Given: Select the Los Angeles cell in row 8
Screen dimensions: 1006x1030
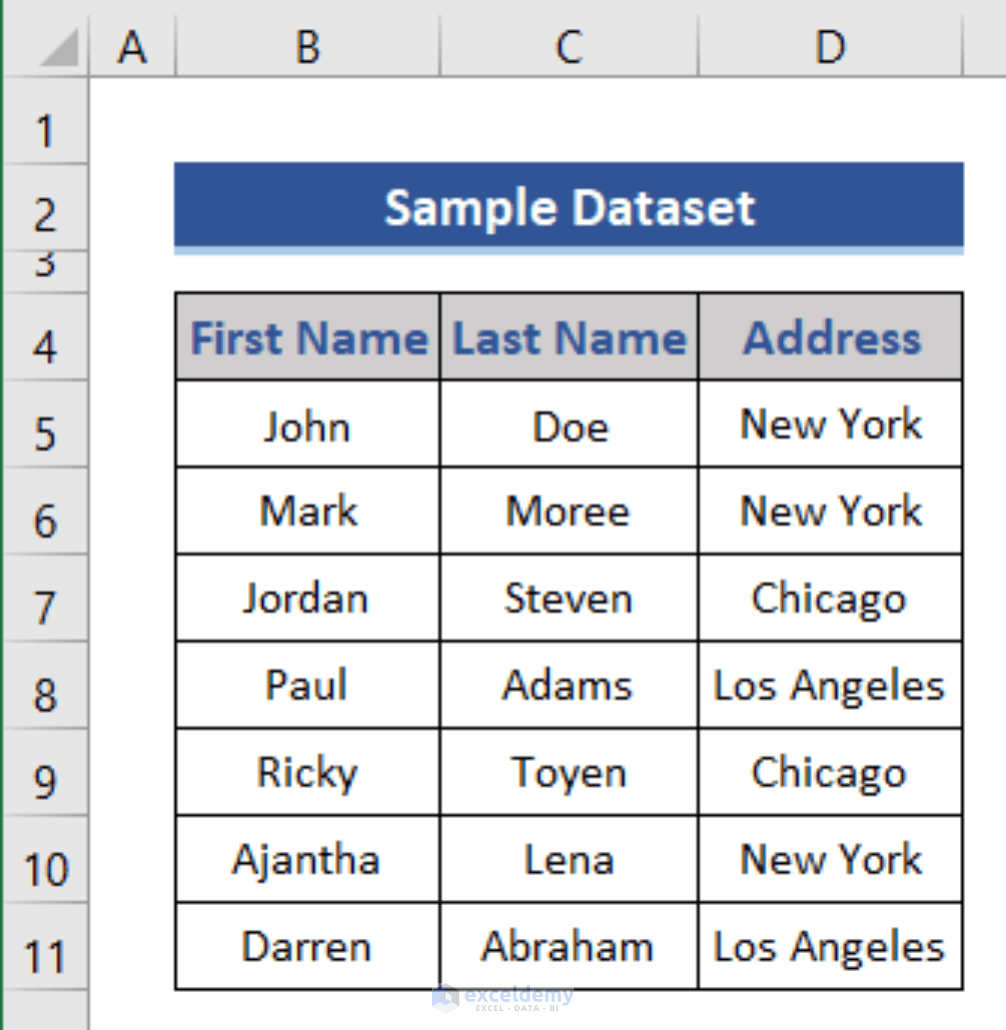Looking at the screenshot, I should [x=829, y=685].
